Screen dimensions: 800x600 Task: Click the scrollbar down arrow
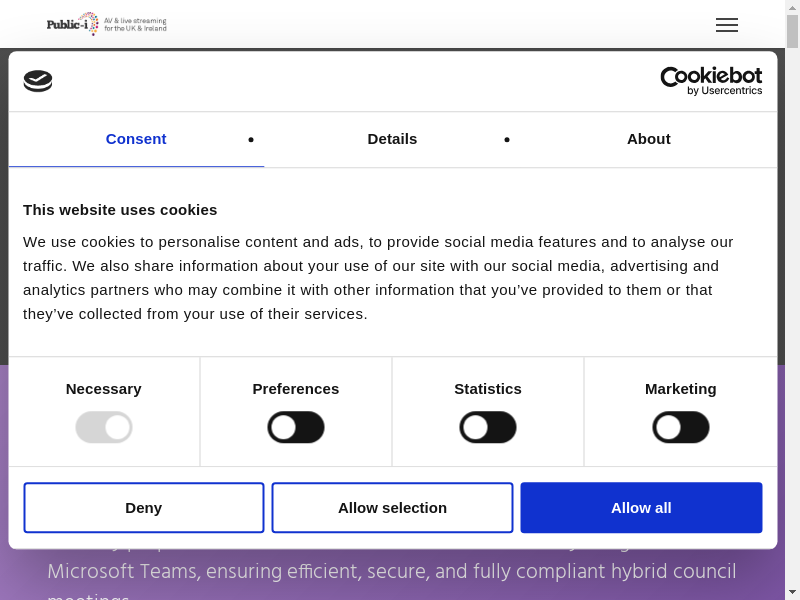tap(792, 592)
